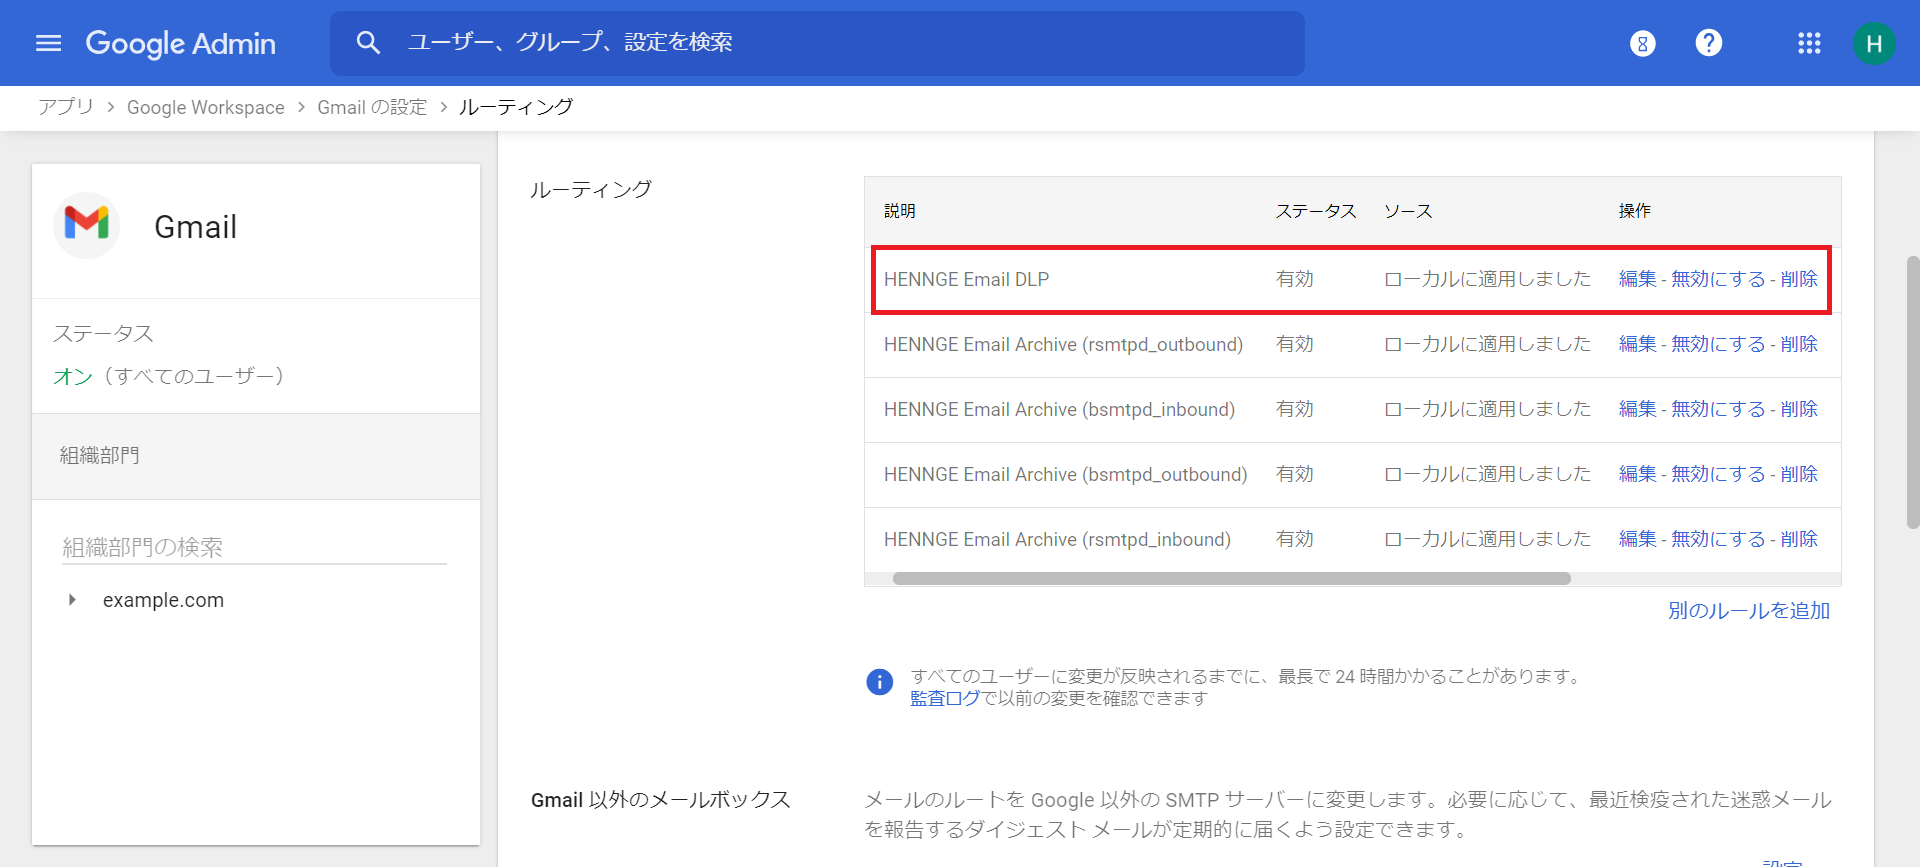The height and width of the screenshot is (867, 1920).
Task: Search users, groups, and settings field
Action: click(817, 43)
